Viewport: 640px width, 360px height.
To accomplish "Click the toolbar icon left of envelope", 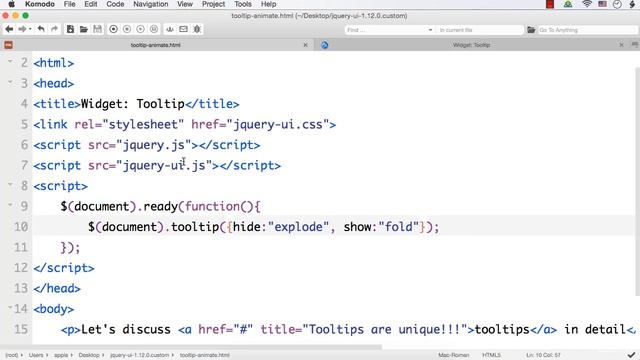I will (x=170, y=29).
